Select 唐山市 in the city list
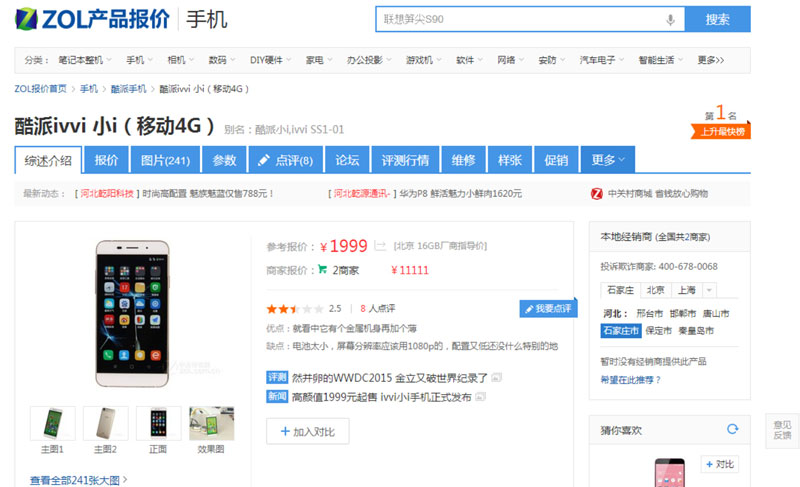800x487 pixels. pyautogui.click(x=716, y=314)
